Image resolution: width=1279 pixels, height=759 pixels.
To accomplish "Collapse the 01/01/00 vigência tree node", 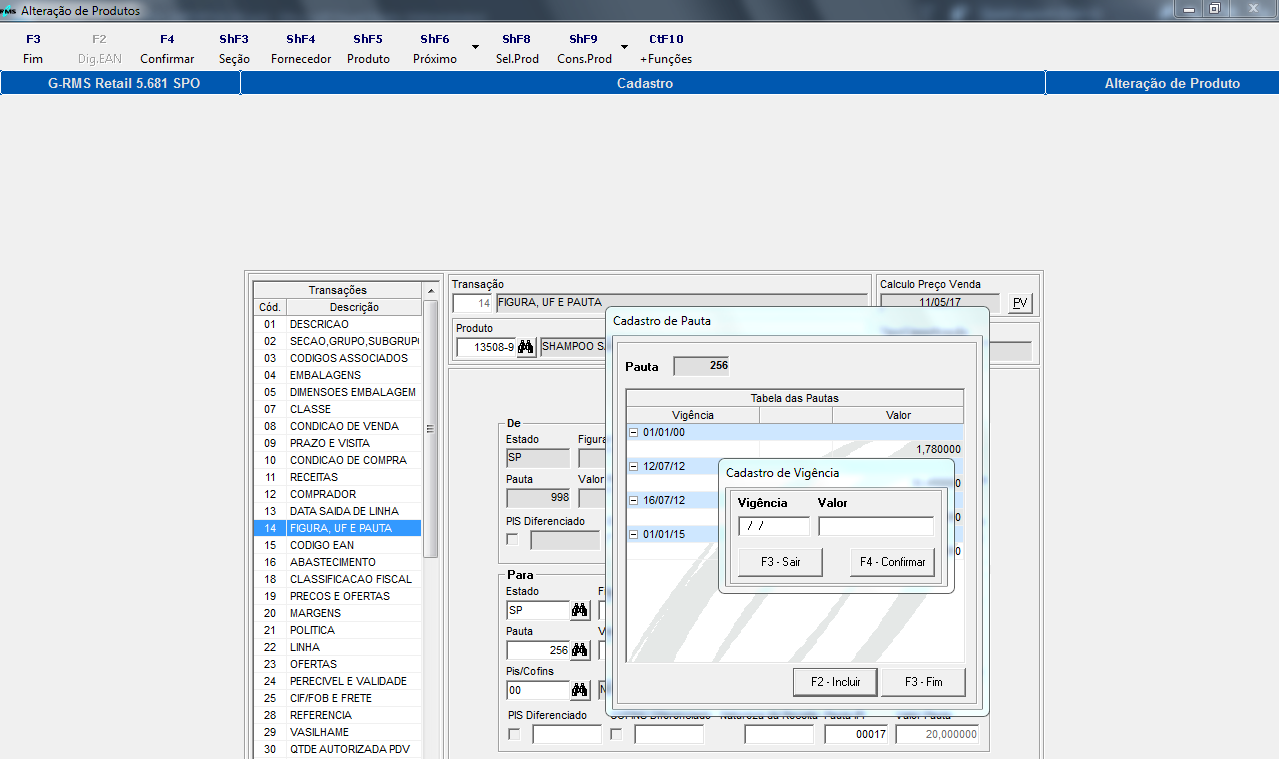I will tap(633, 432).
